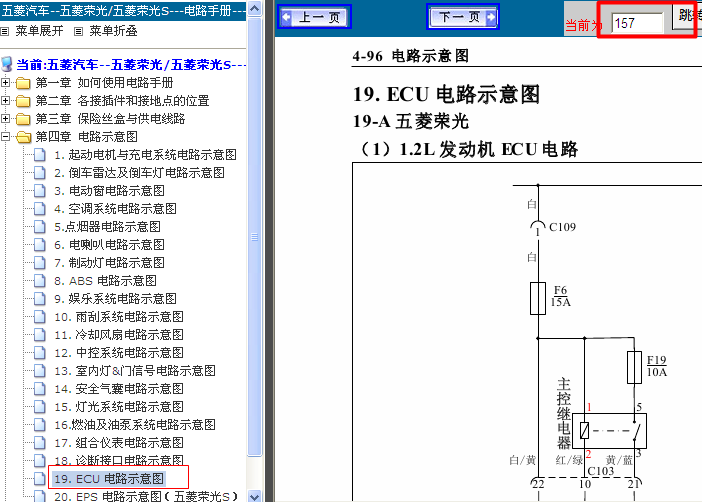Click page icon beside 4. 空调系统
Viewport: 702px width, 502px height.
coord(40,209)
